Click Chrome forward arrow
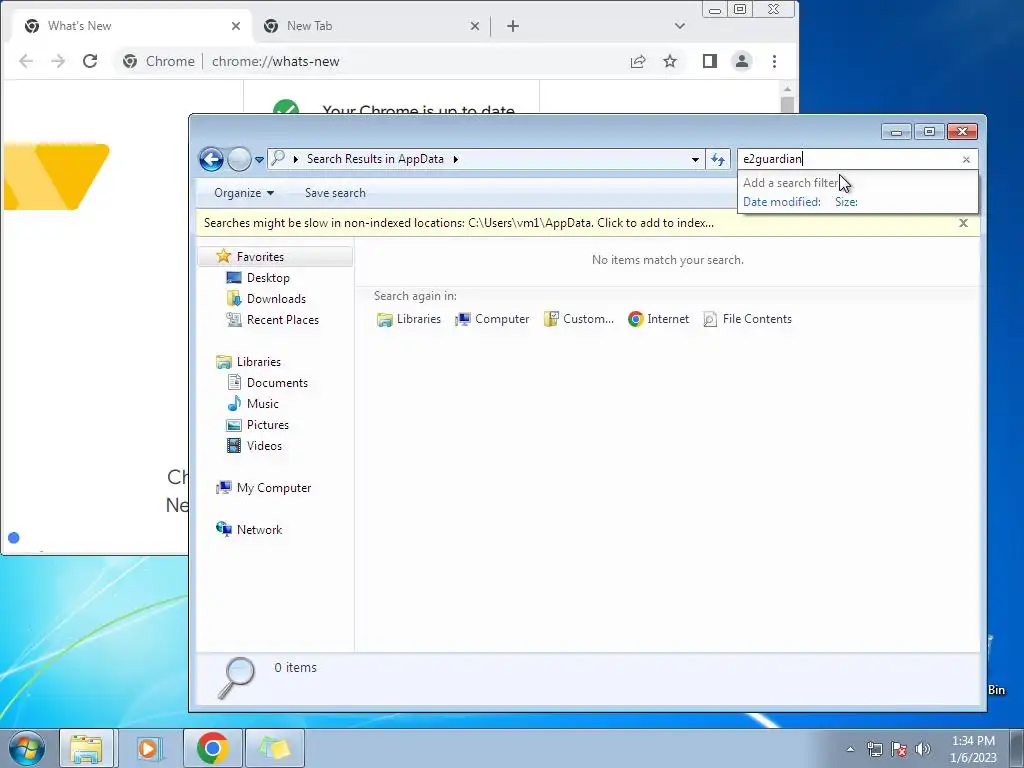Screen dimensions: 1024x768 point(58,61)
